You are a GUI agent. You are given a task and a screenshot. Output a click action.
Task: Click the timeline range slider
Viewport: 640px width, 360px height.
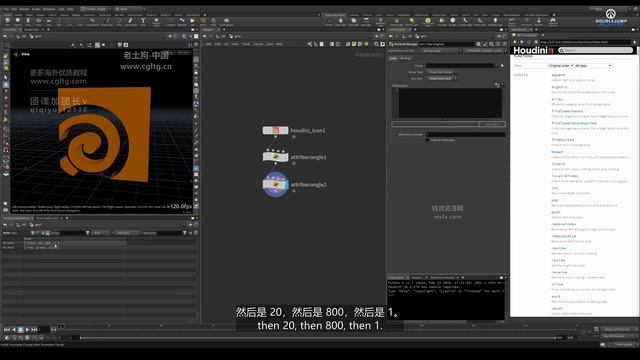(x=318, y=338)
